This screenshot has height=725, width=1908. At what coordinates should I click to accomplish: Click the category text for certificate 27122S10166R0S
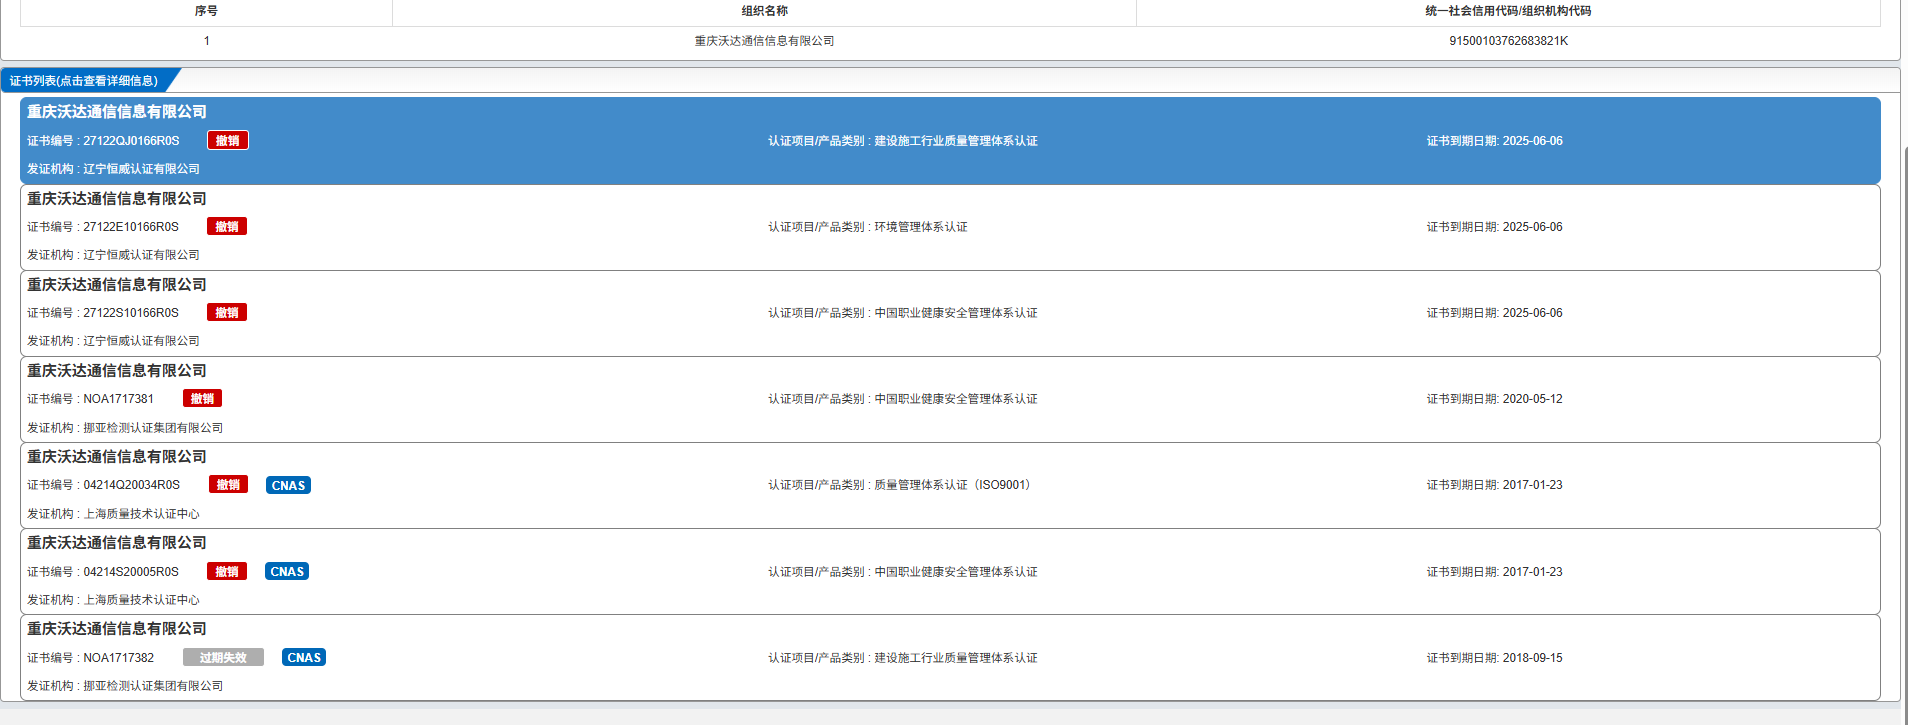coord(956,313)
